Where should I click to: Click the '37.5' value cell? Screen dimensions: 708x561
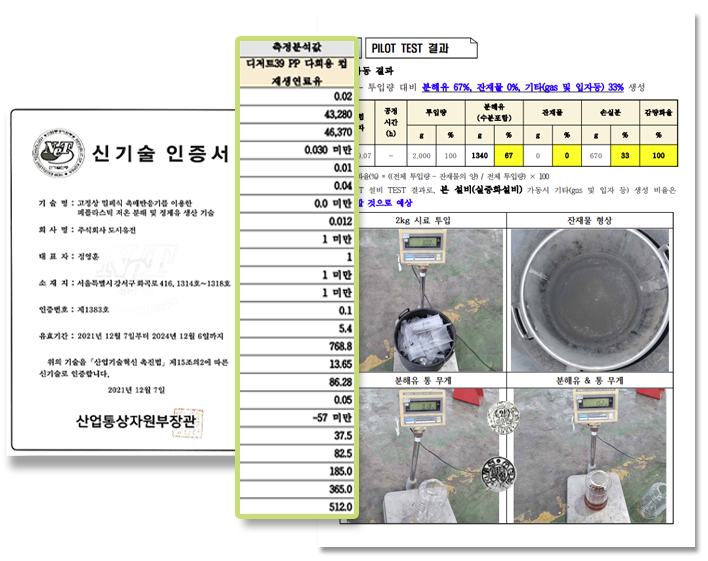(x=297, y=435)
